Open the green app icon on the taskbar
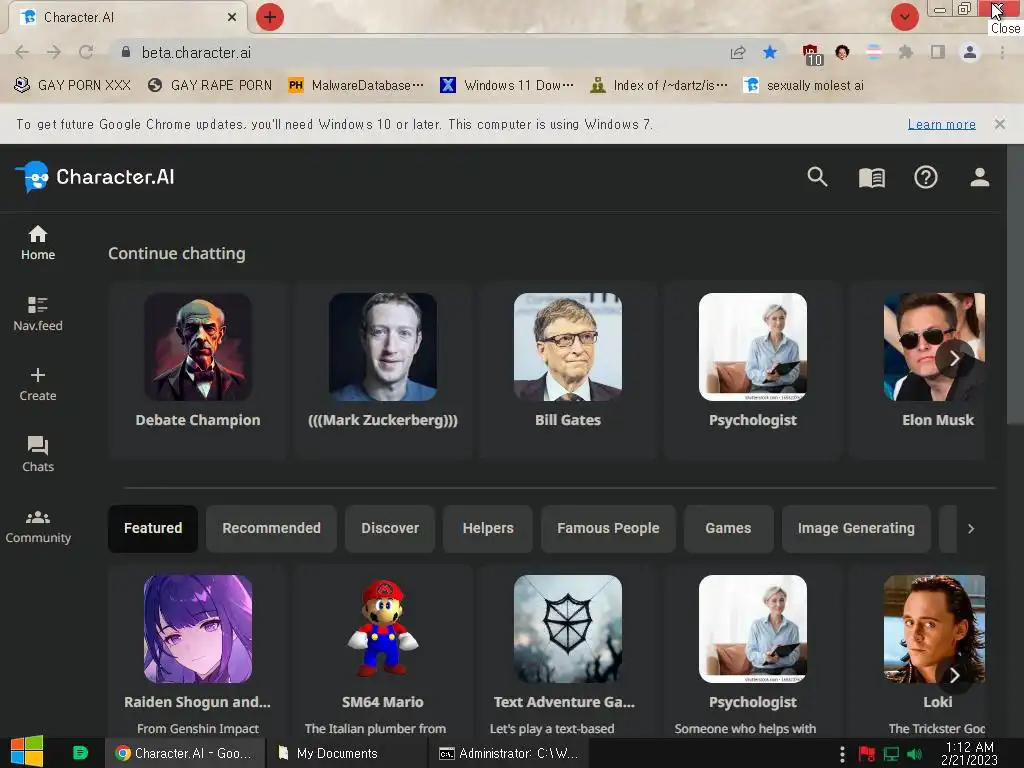 tap(80, 752)
